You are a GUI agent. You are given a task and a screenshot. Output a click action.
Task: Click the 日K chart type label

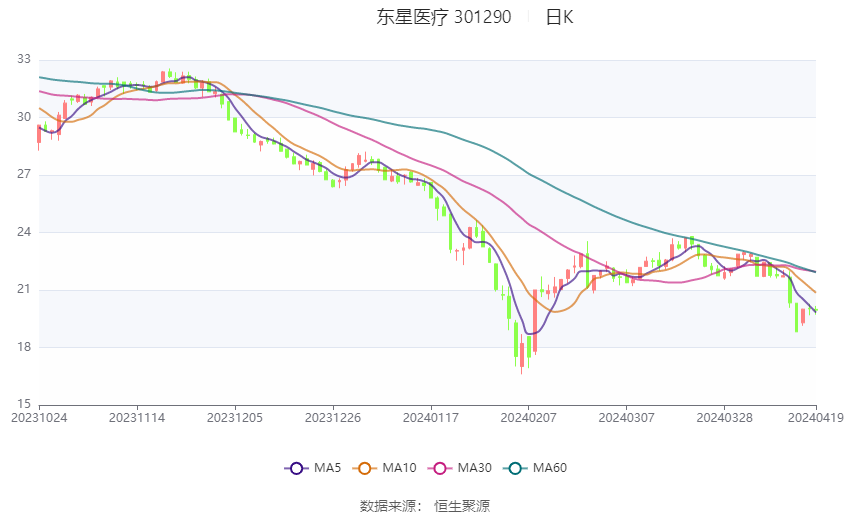tap(559, 17)
